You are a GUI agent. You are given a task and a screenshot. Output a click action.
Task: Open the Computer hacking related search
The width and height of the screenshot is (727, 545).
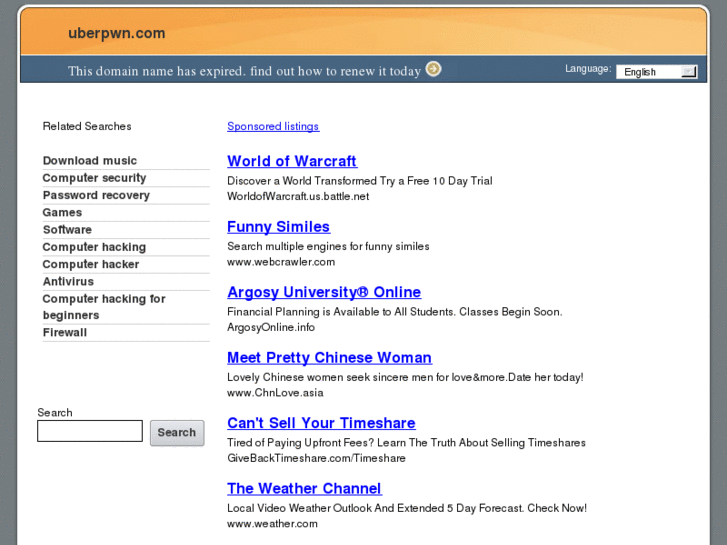point(94,247)
